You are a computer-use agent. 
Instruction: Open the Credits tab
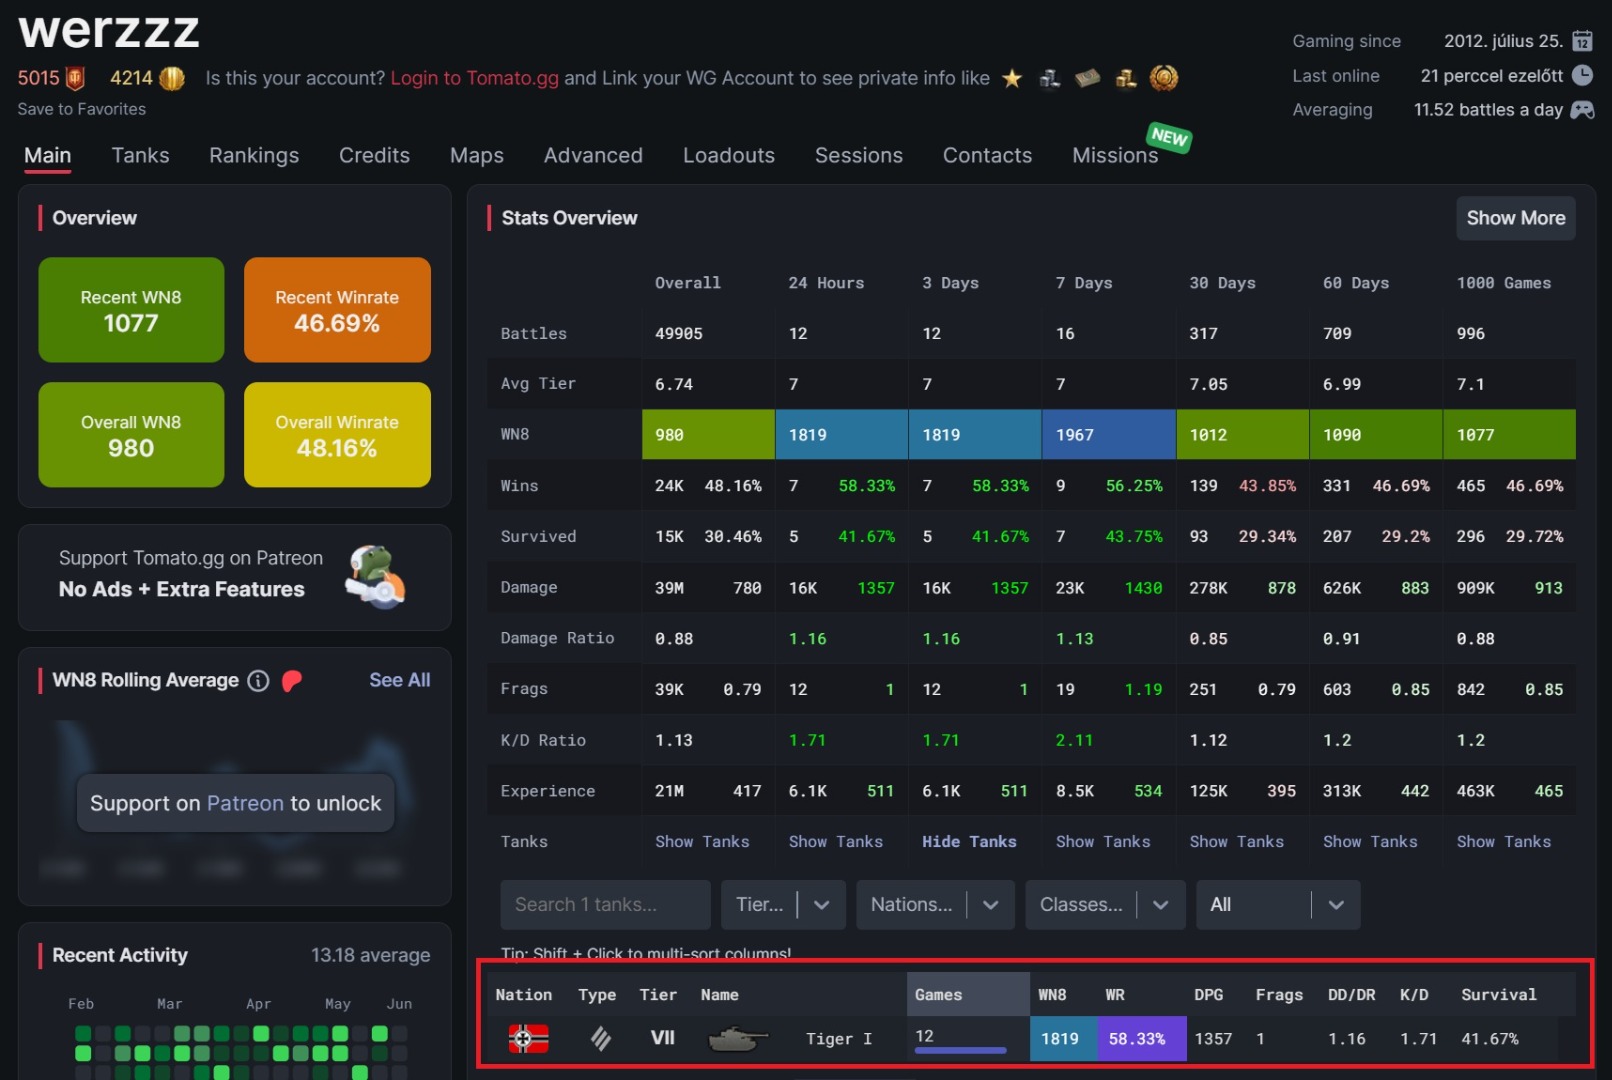pyautogui.click(x=374, y=155)
